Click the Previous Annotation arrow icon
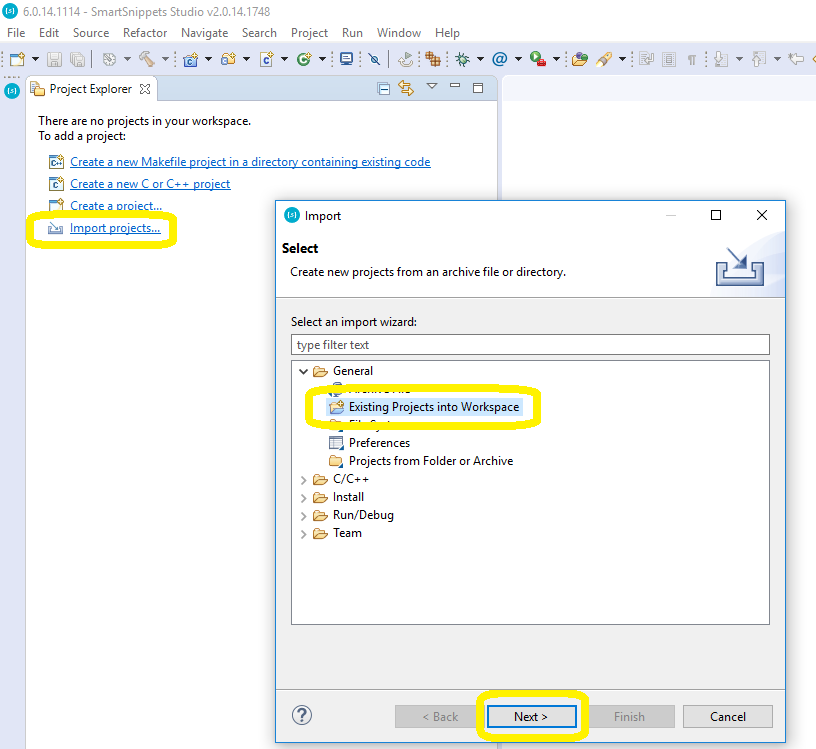This screenshot has width=816, height=749. (x=759, y=59)
